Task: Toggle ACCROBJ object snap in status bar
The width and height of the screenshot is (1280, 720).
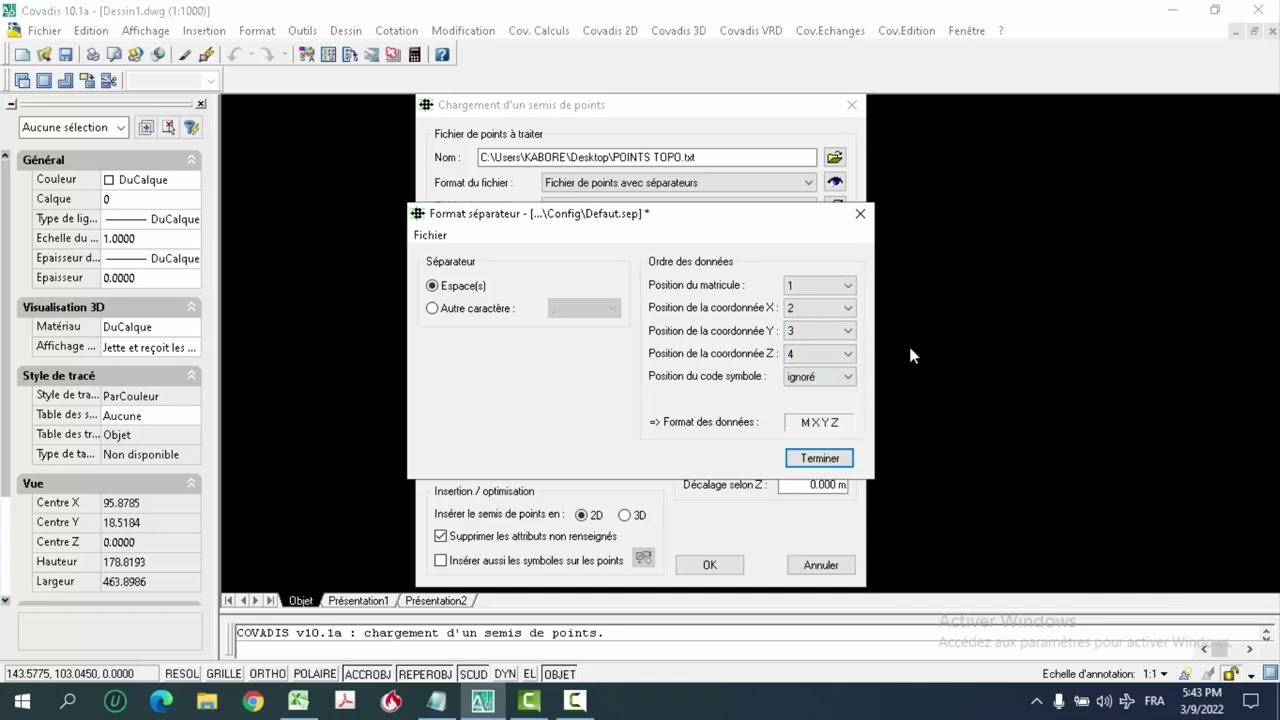Action: tap(368, 674)
